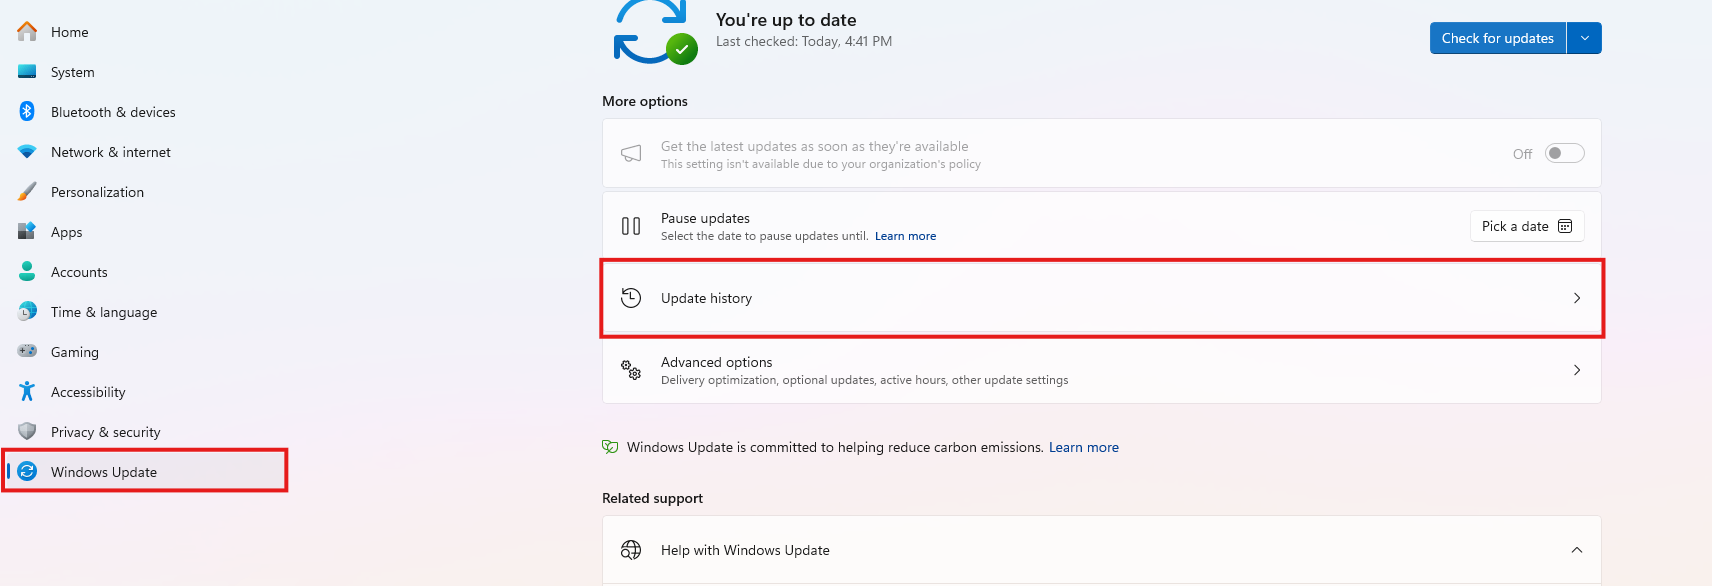Click the Related support heading
Screen dimensions: 1712x586
652,498
